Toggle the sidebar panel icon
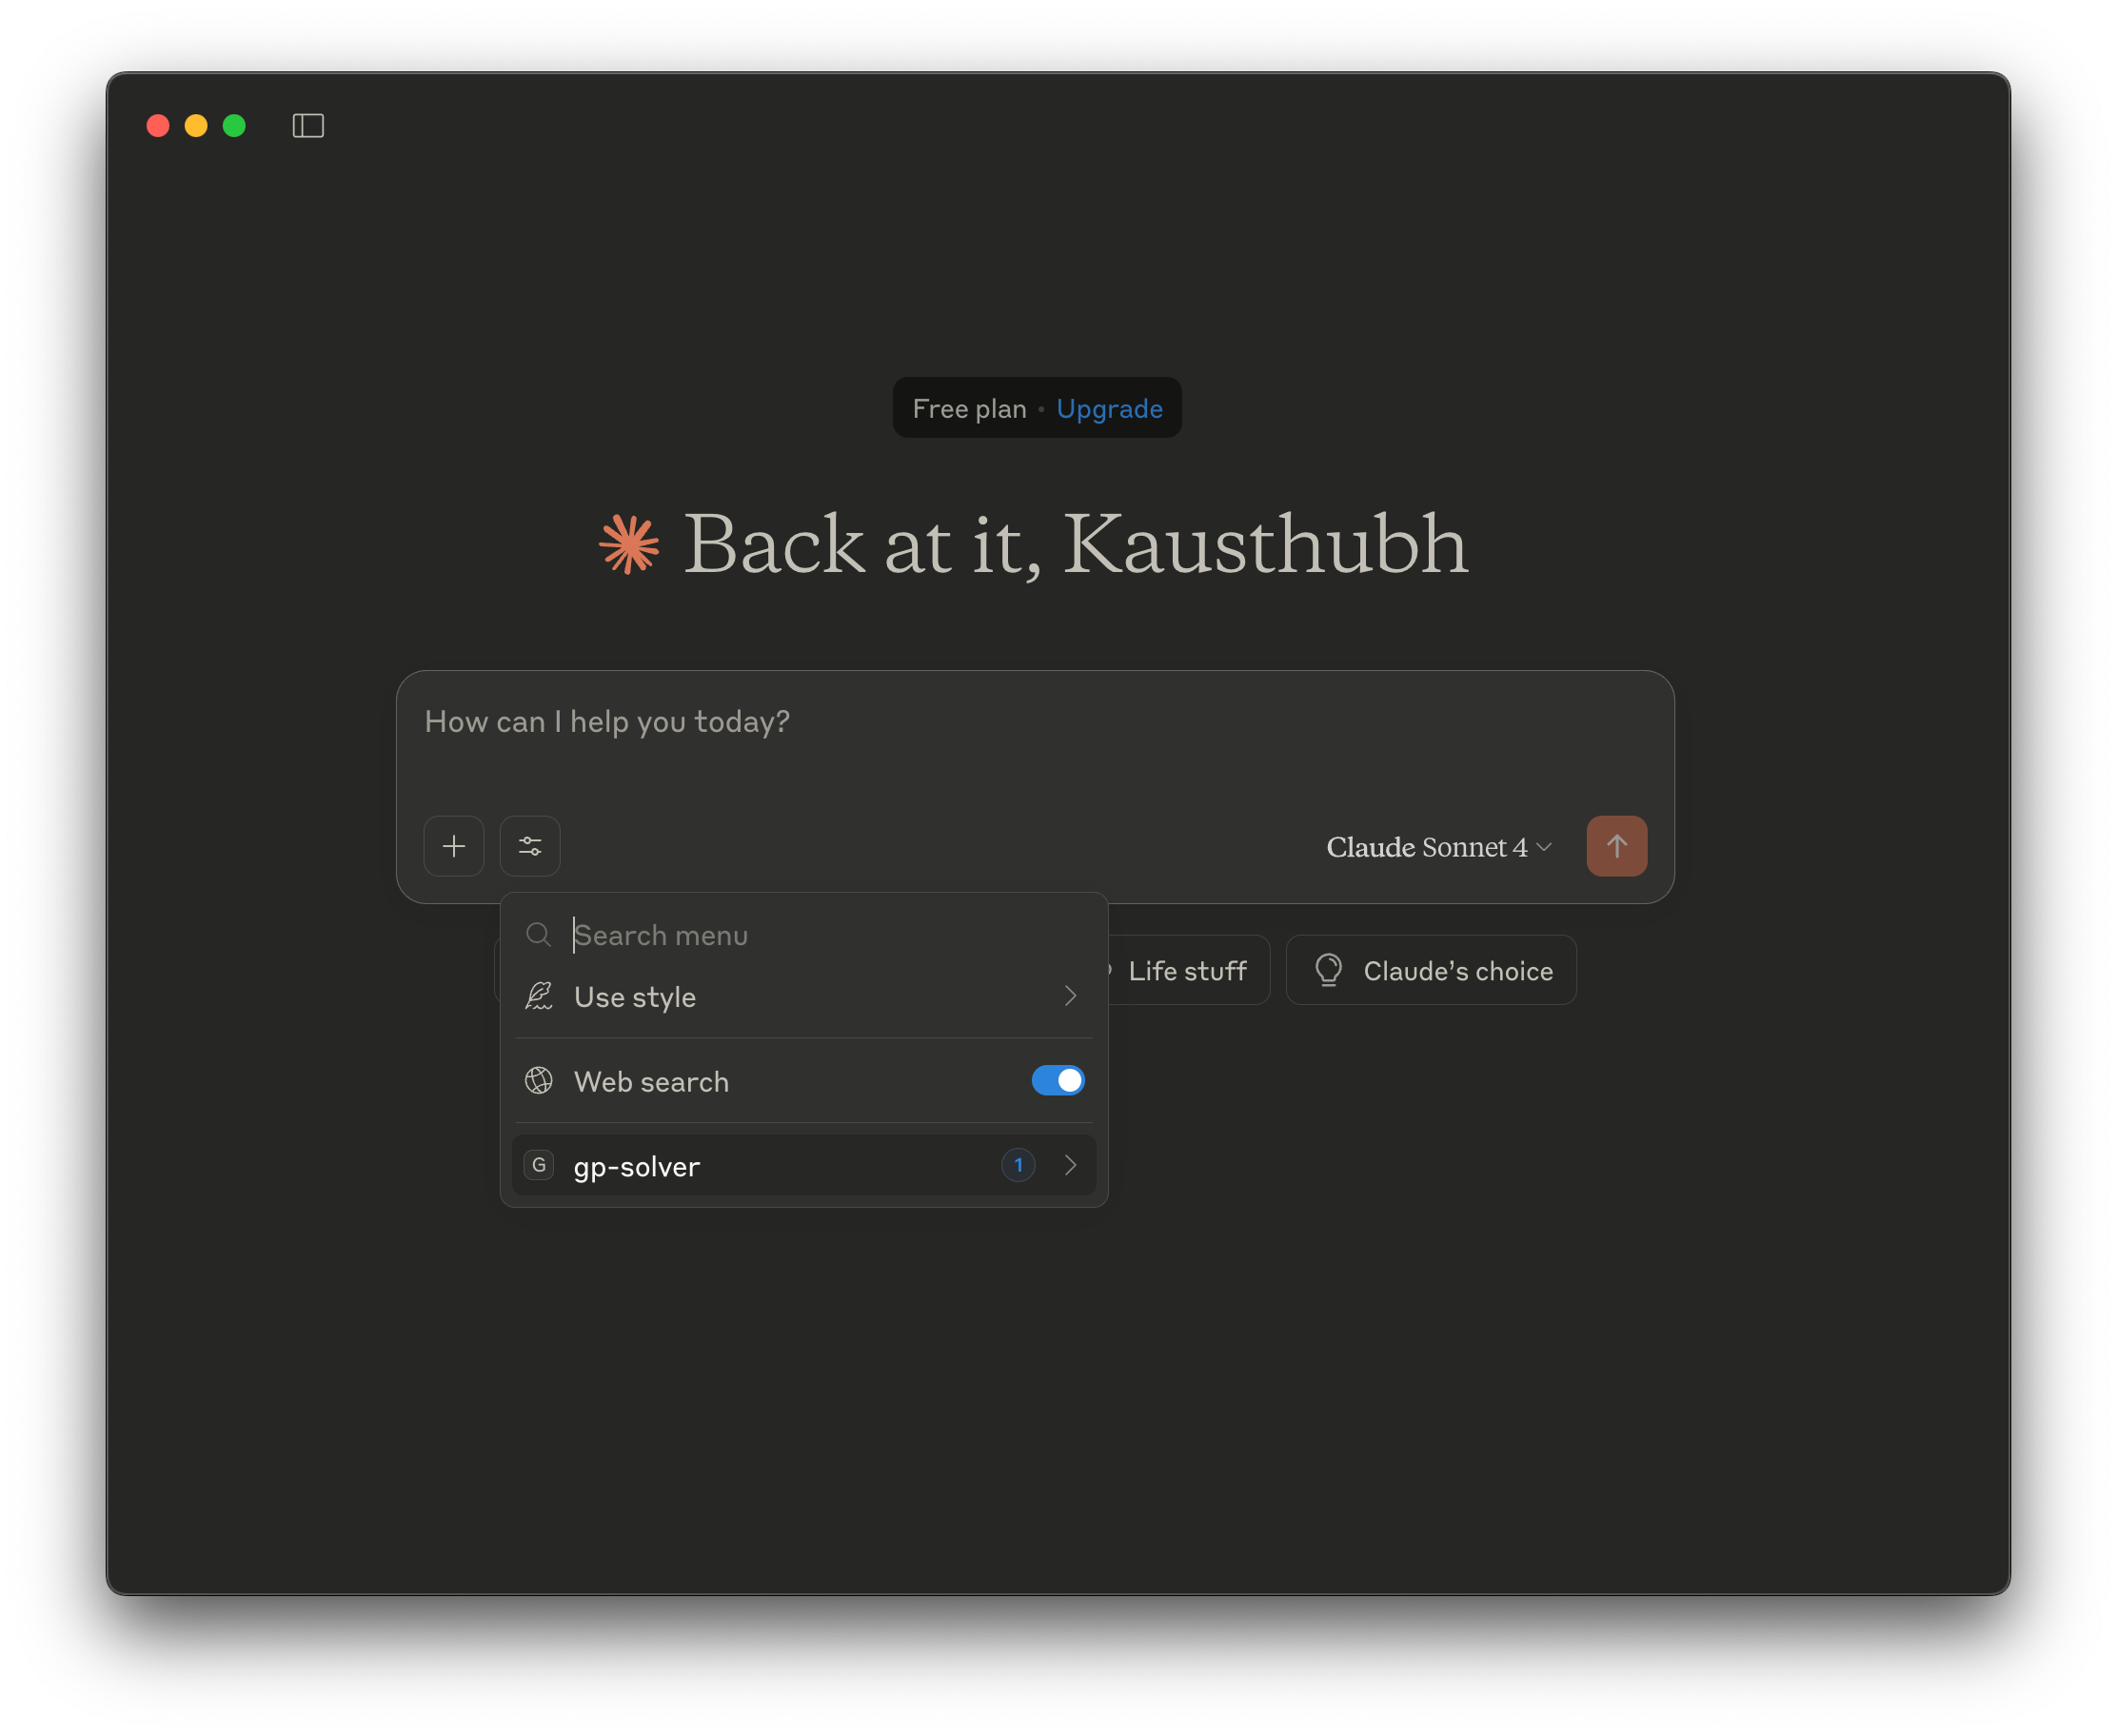 pos(308,126)
